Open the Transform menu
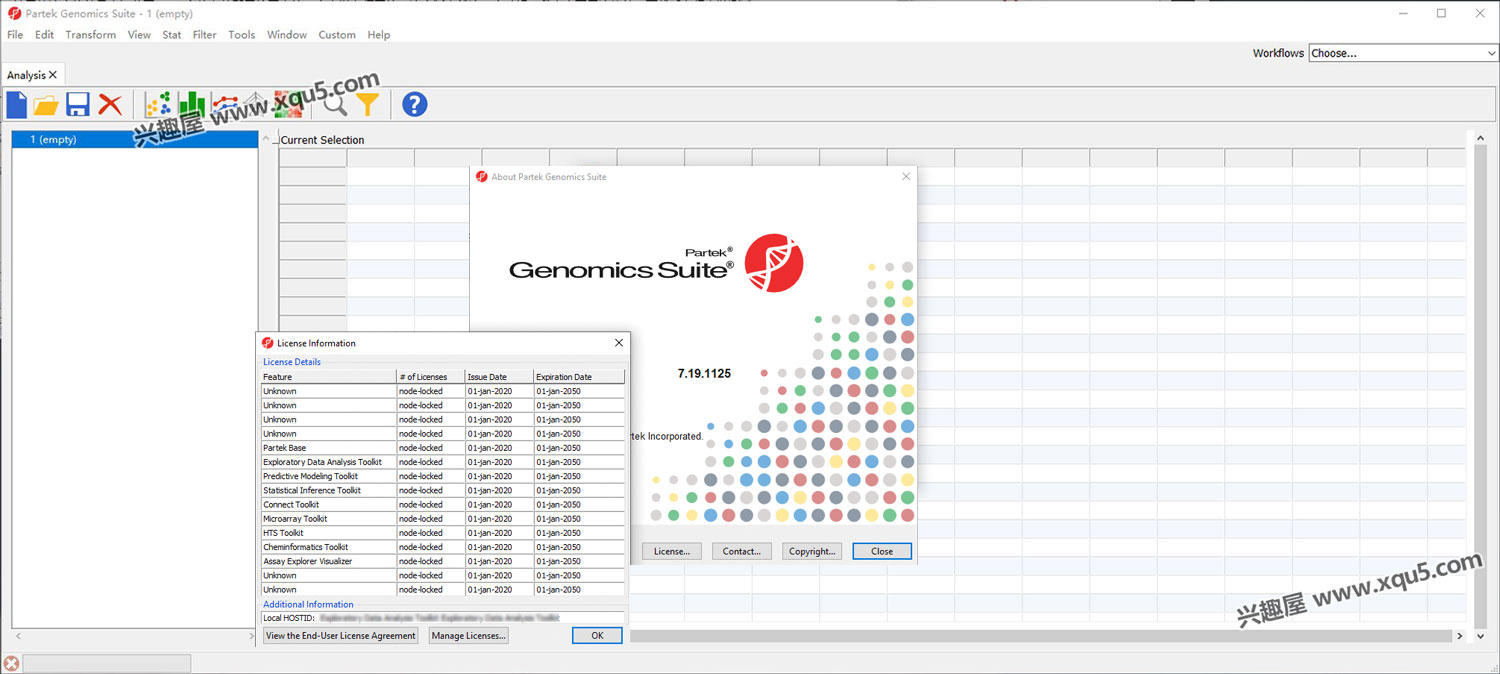The image size is (1500, 674). (x=91, y=34)
